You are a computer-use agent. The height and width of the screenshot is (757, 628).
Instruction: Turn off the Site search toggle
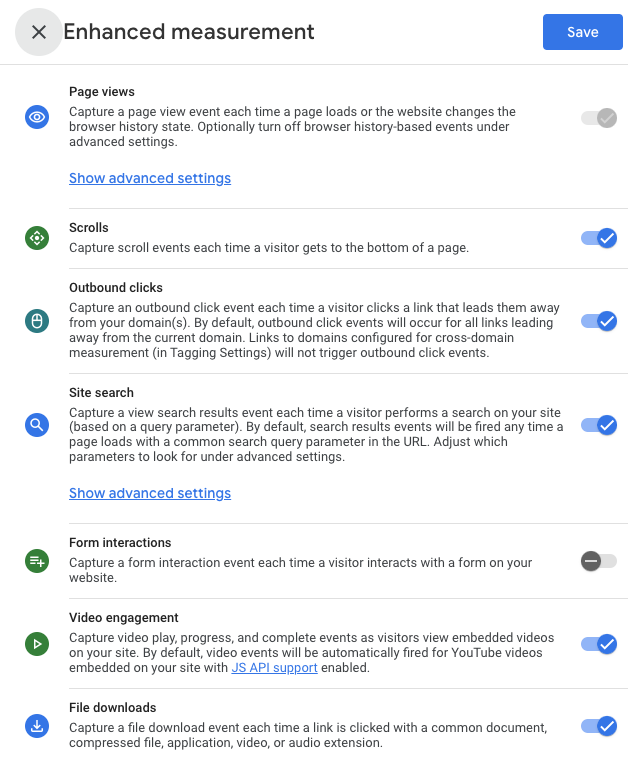[599, 425]
